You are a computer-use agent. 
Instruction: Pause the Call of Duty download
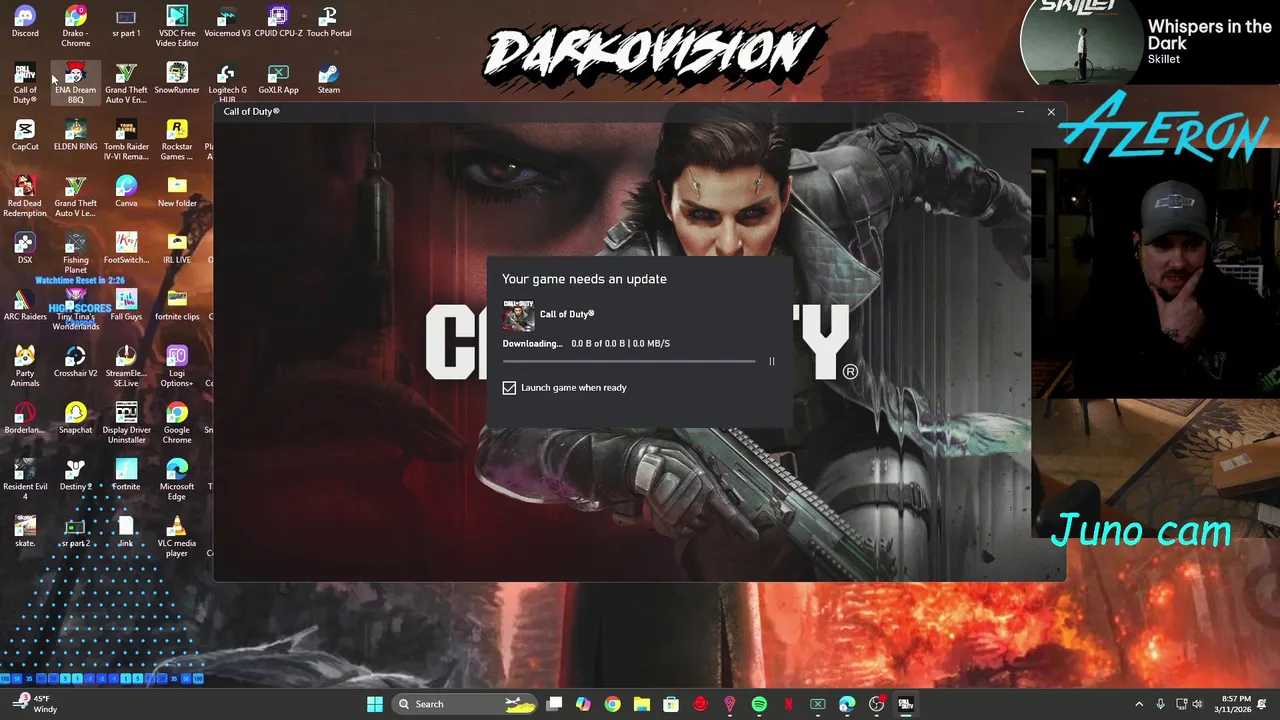(x=771, y=361)
